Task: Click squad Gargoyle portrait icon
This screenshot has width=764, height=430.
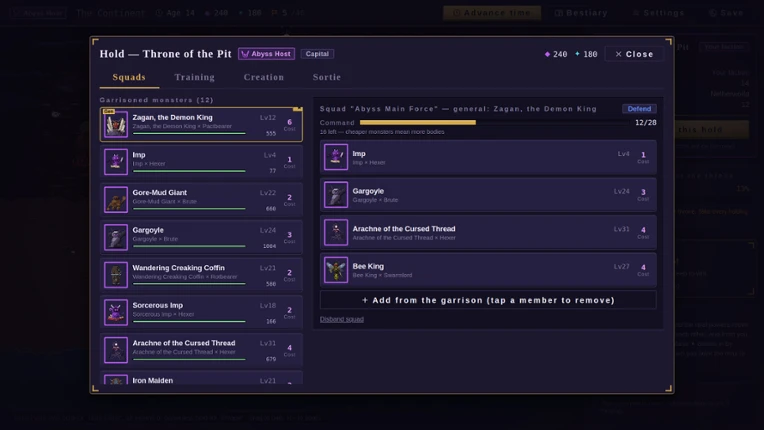Action: [x=336, y=195]
